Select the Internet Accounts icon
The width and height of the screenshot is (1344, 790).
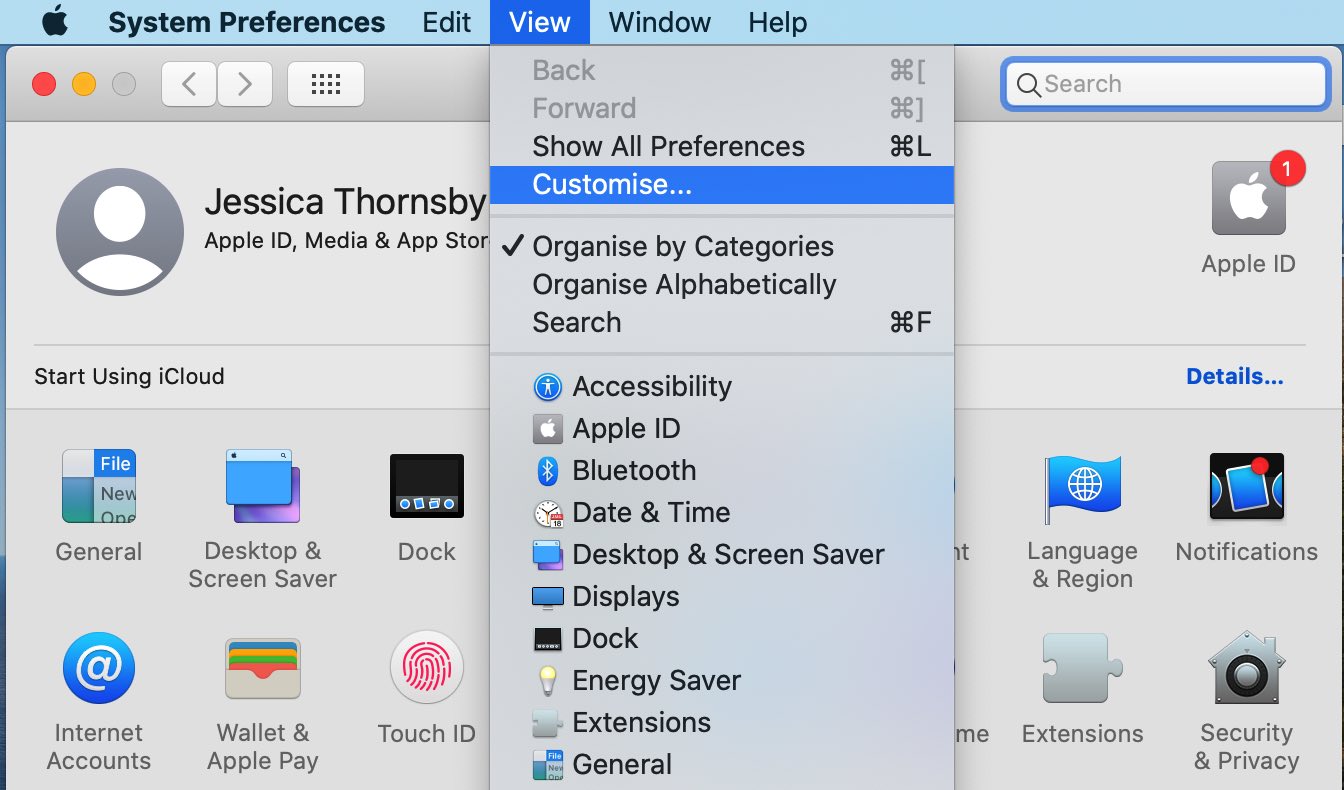(x=98, y=667)
